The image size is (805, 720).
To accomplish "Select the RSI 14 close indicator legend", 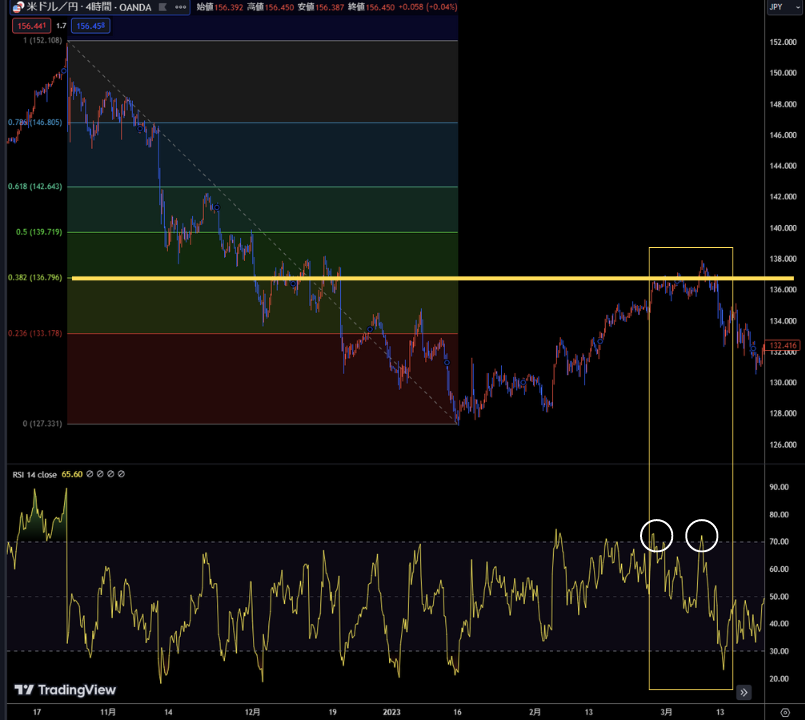I will [x=35, y=475].
